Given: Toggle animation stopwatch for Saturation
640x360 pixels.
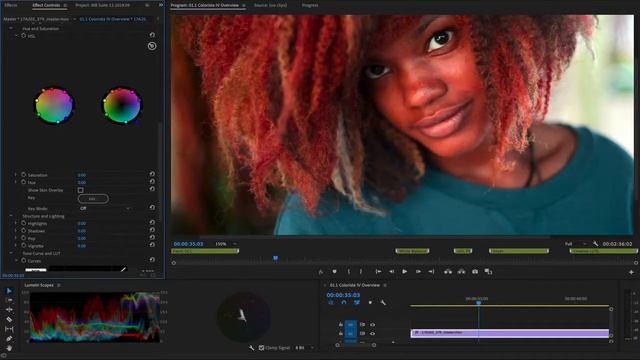Looking at the screenshot, I should (x=24, y=175).
